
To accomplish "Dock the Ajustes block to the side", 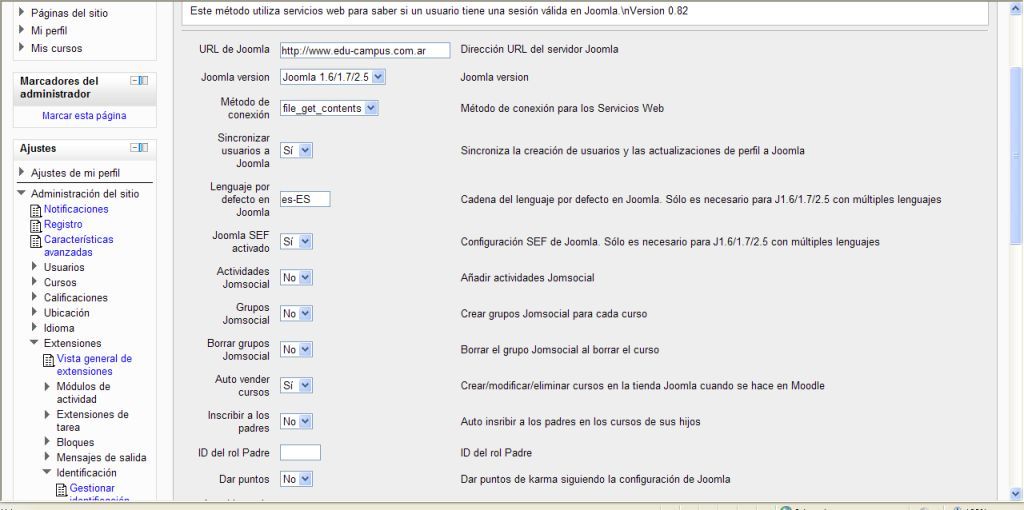I will pos(144,148).
